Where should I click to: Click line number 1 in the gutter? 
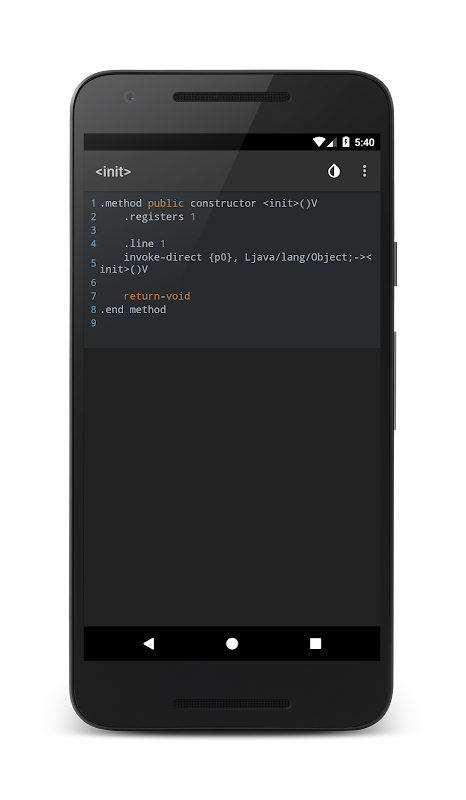click(x=93, y=203)
